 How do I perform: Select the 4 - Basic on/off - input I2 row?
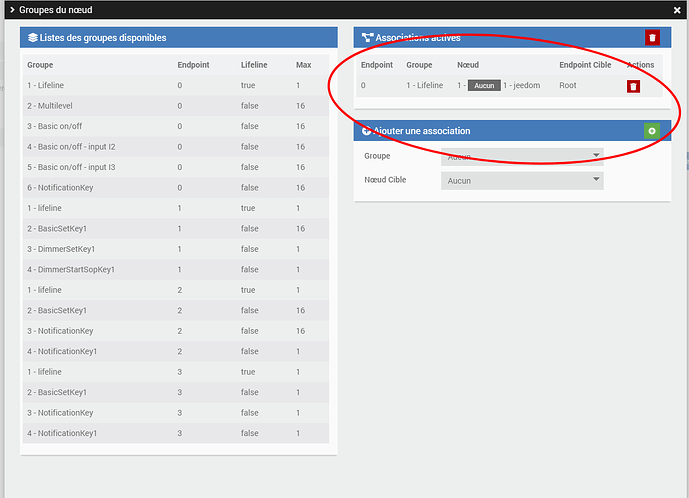coord(176,147)
